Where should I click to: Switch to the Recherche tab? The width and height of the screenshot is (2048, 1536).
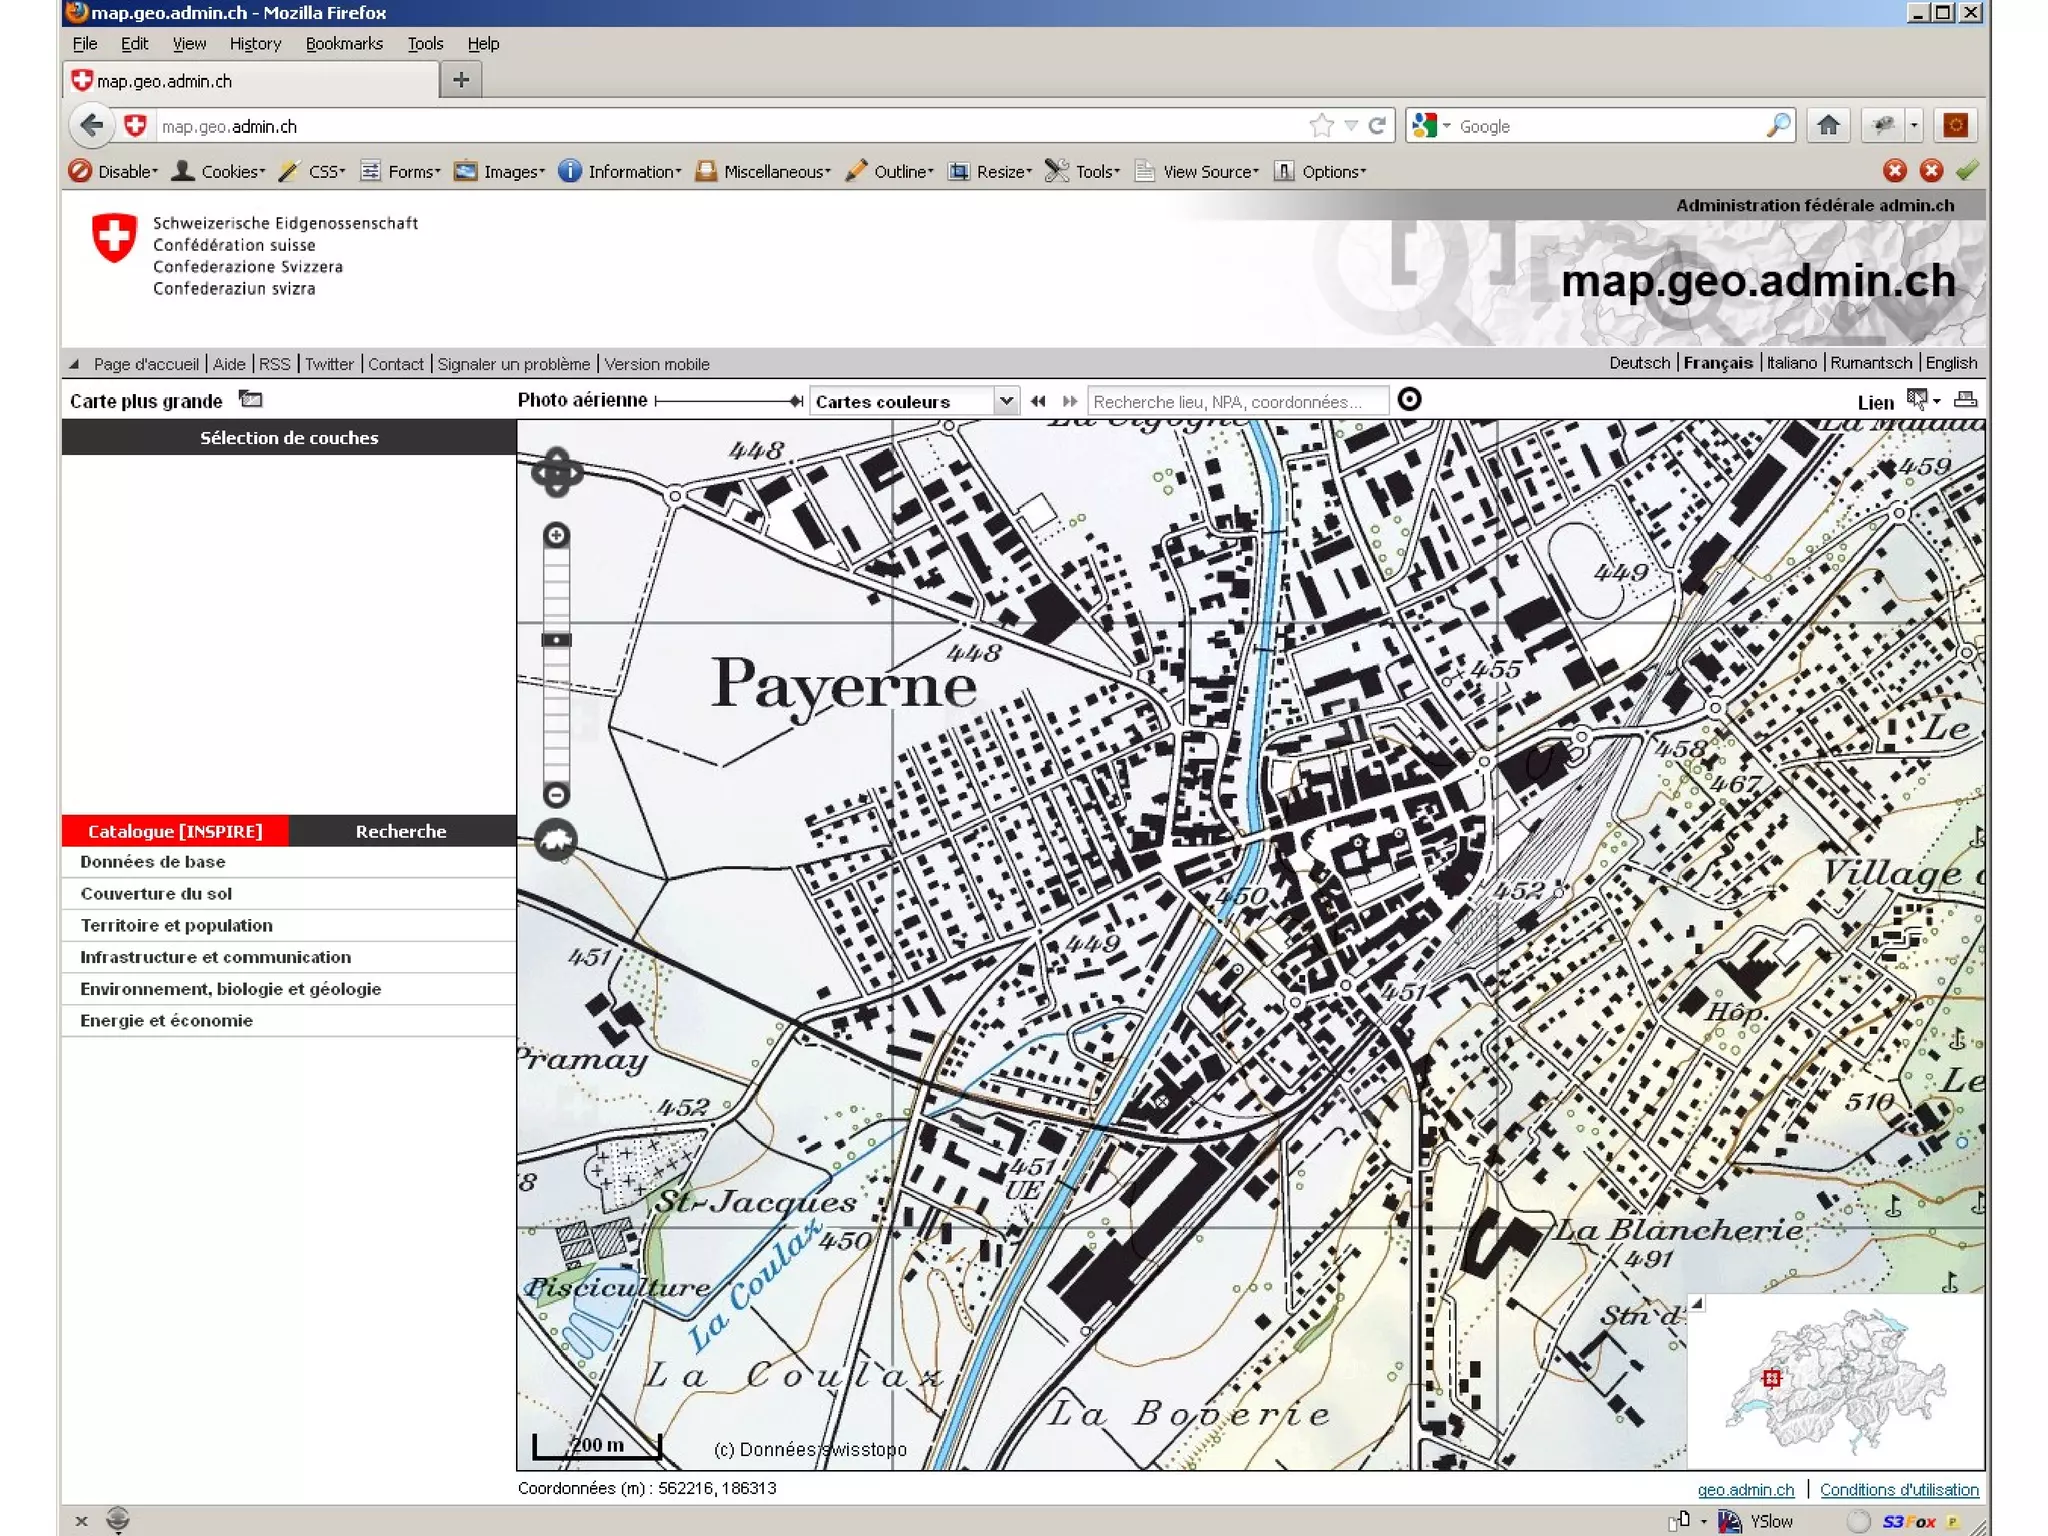click(x=401, y=831)
